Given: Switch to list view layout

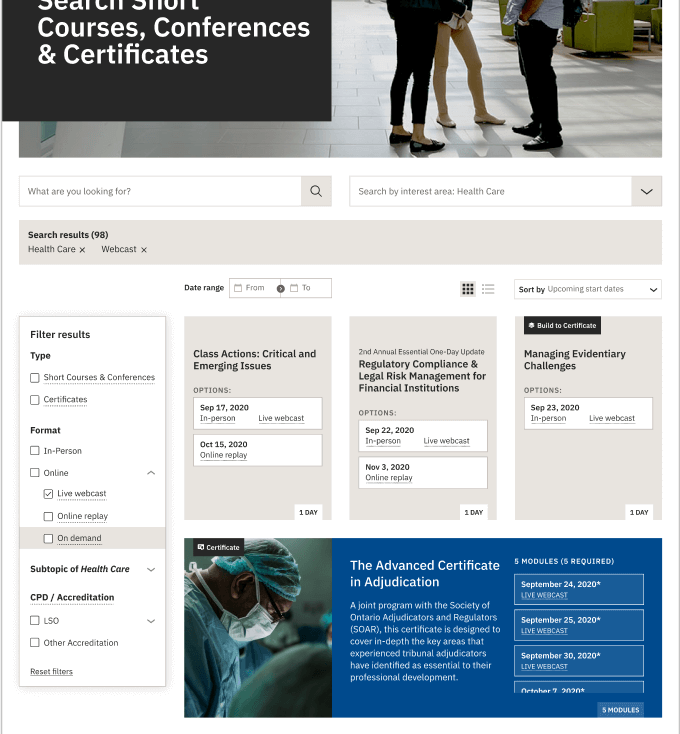Looking at the screenshot, I should click(x=488, y=289).
